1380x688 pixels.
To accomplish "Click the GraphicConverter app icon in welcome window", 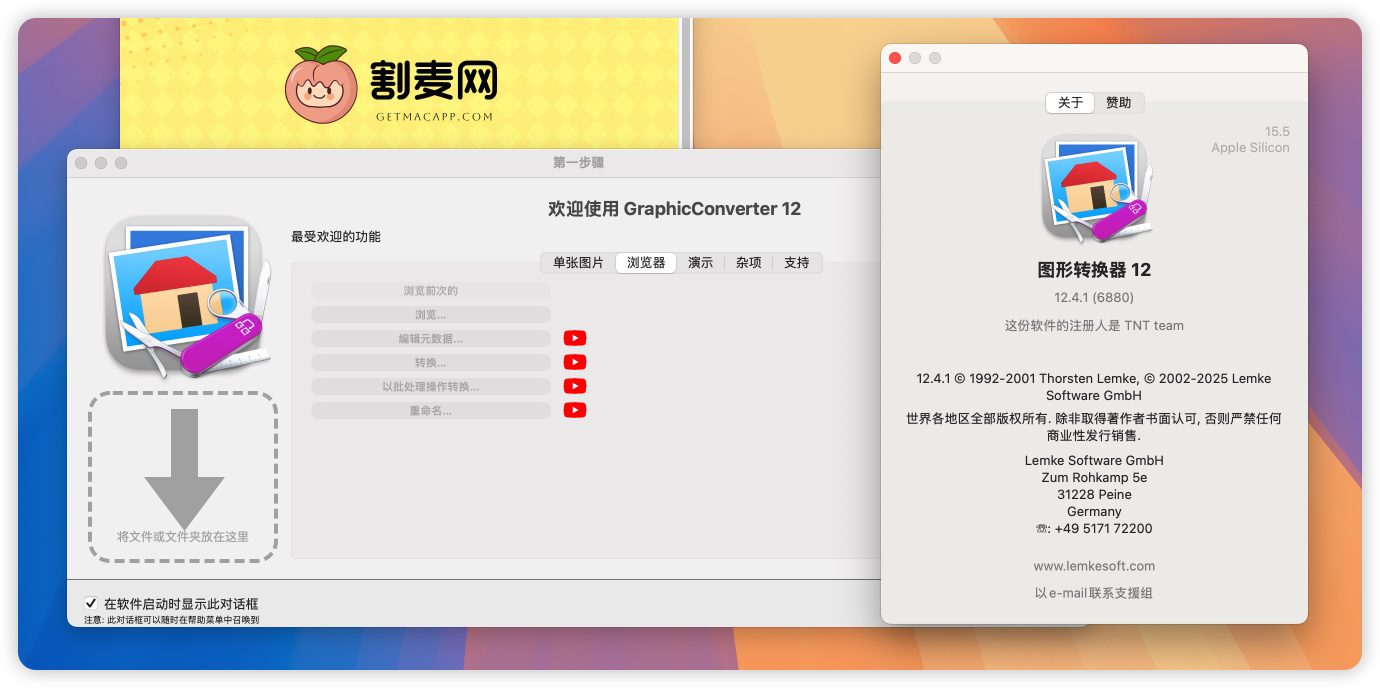I will (188, 296).
